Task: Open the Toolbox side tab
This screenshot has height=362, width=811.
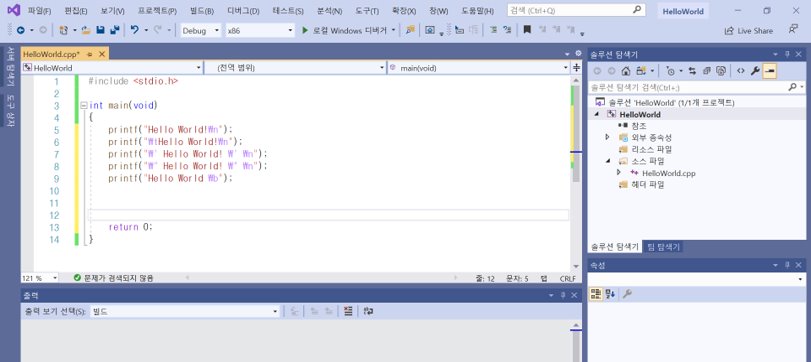Action: 10,111
